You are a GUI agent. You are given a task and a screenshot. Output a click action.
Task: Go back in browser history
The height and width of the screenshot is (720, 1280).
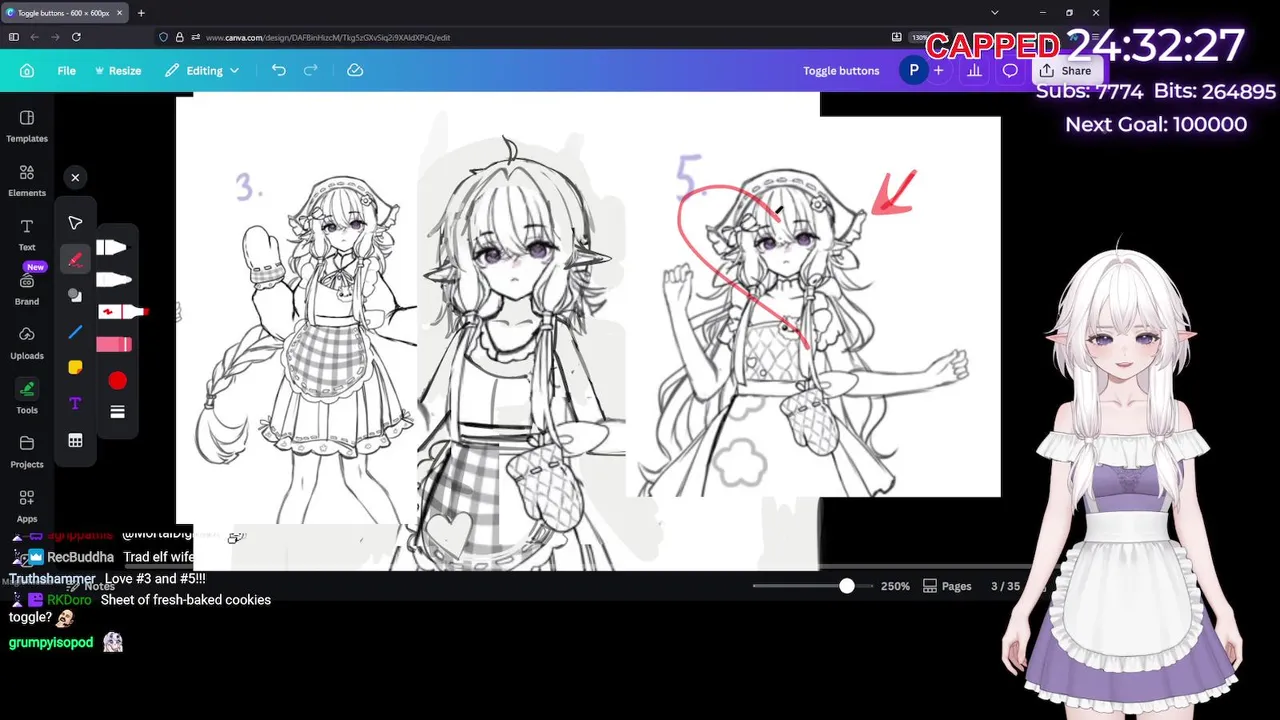pyautogui.click(x=34, y=37)
